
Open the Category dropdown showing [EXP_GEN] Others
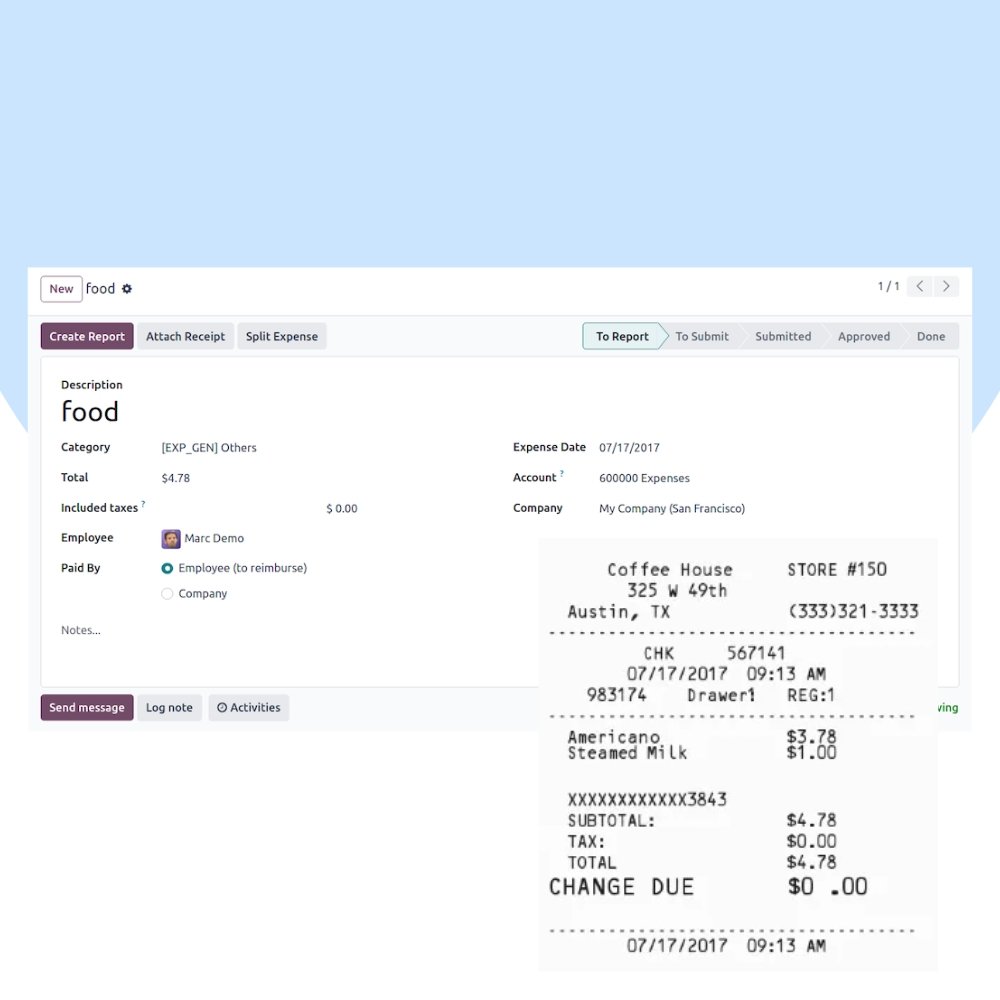[209, 447]
